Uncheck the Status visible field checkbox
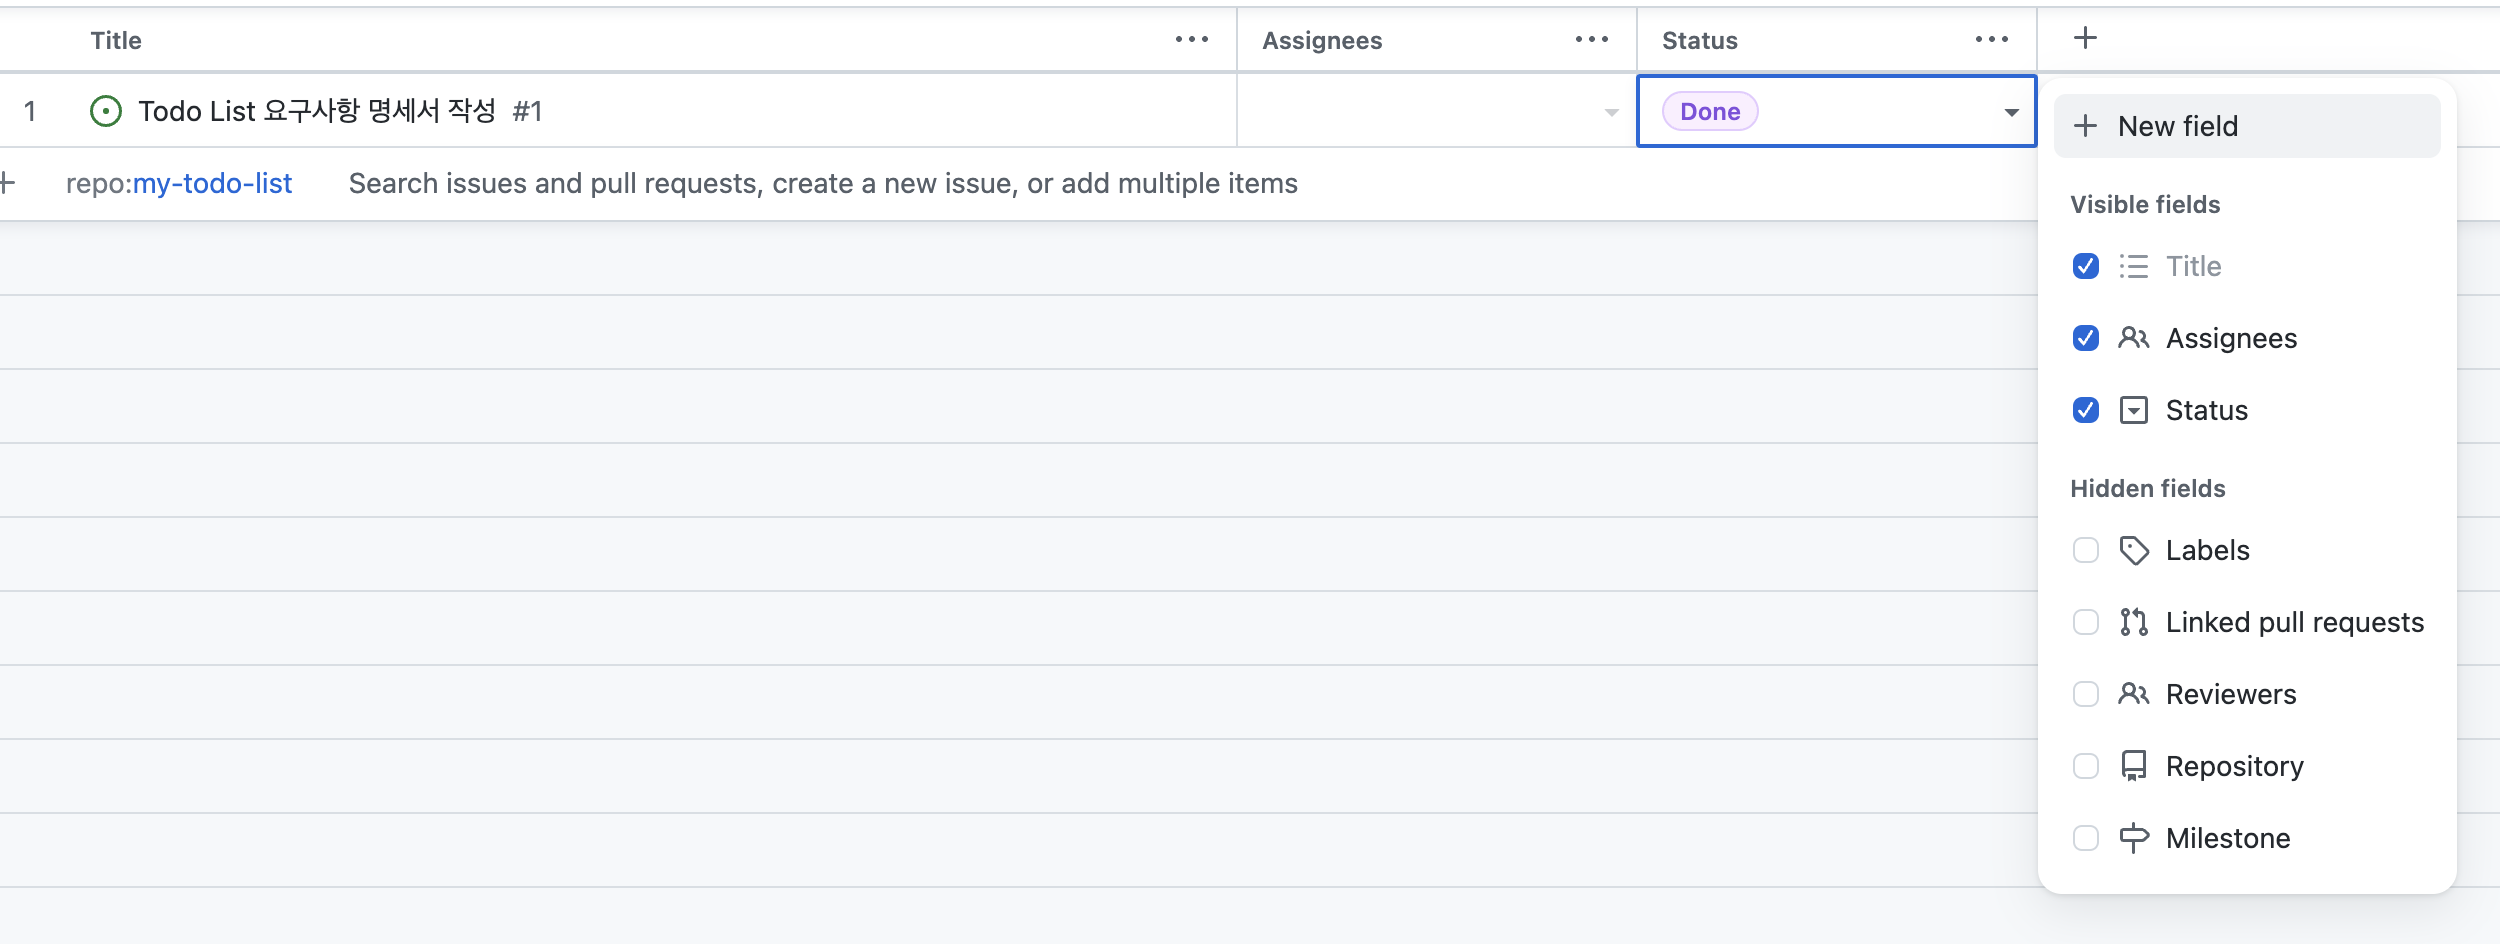2500x944 pixels. [x=2086, y=411]
